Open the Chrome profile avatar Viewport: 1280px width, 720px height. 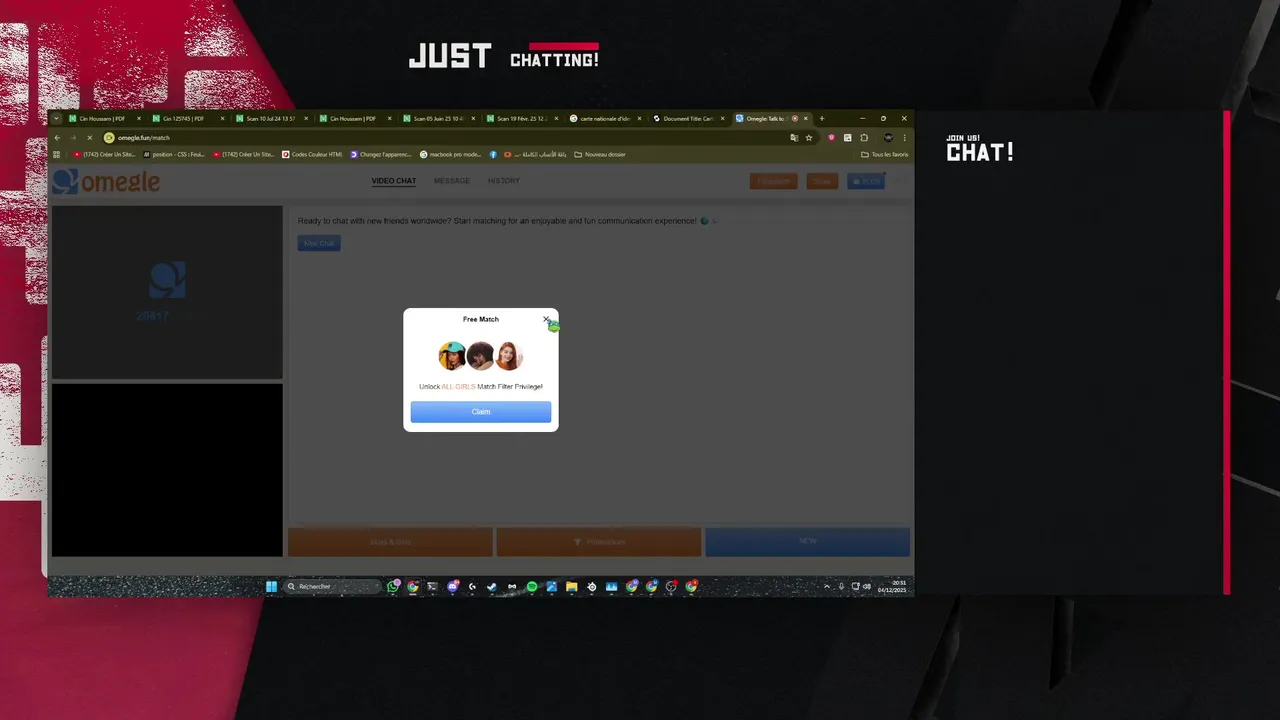click(888, 138)
